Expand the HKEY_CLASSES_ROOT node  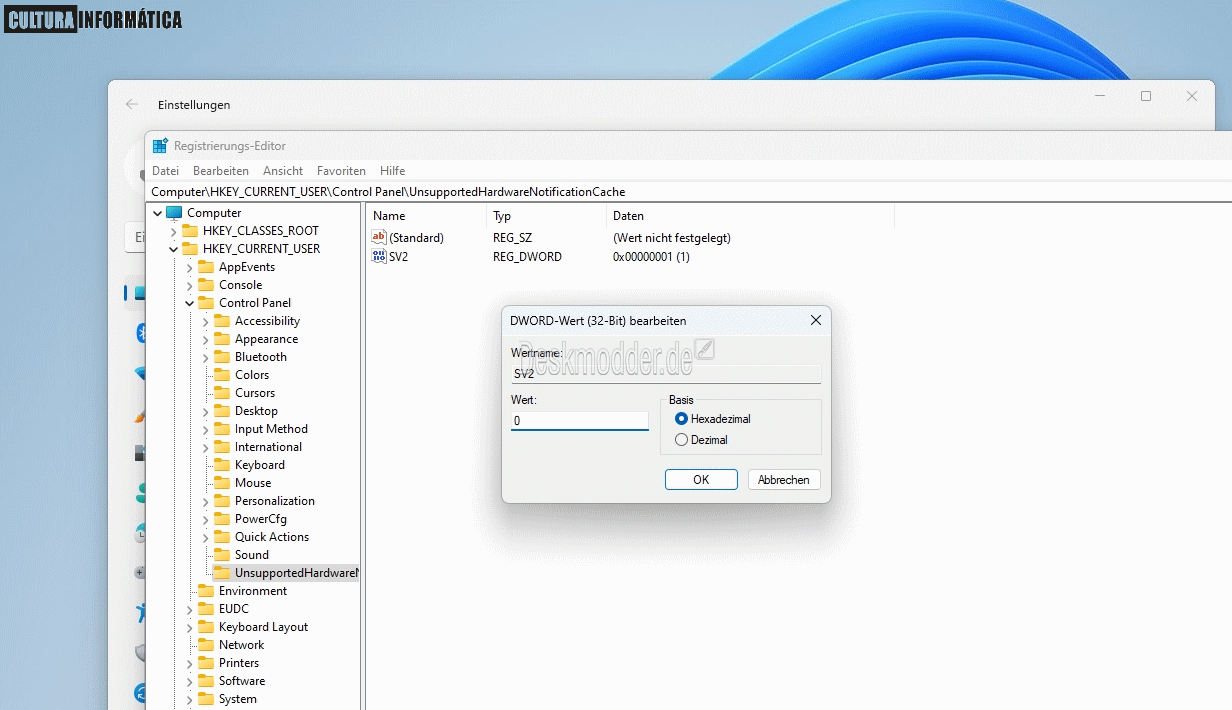coord(173,231)
